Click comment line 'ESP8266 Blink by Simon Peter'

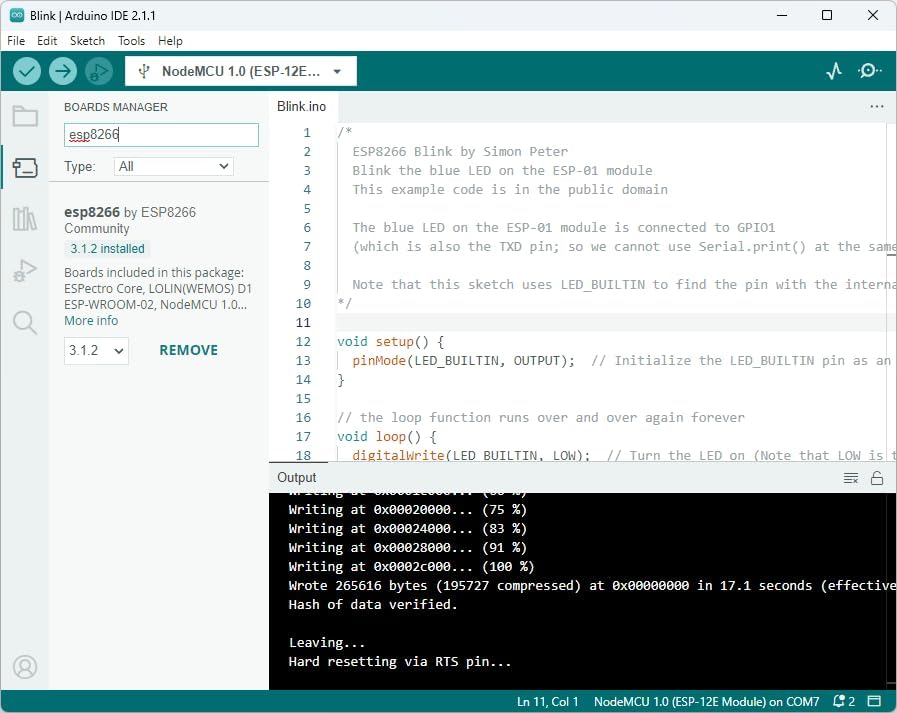click(x=460, y=152)
